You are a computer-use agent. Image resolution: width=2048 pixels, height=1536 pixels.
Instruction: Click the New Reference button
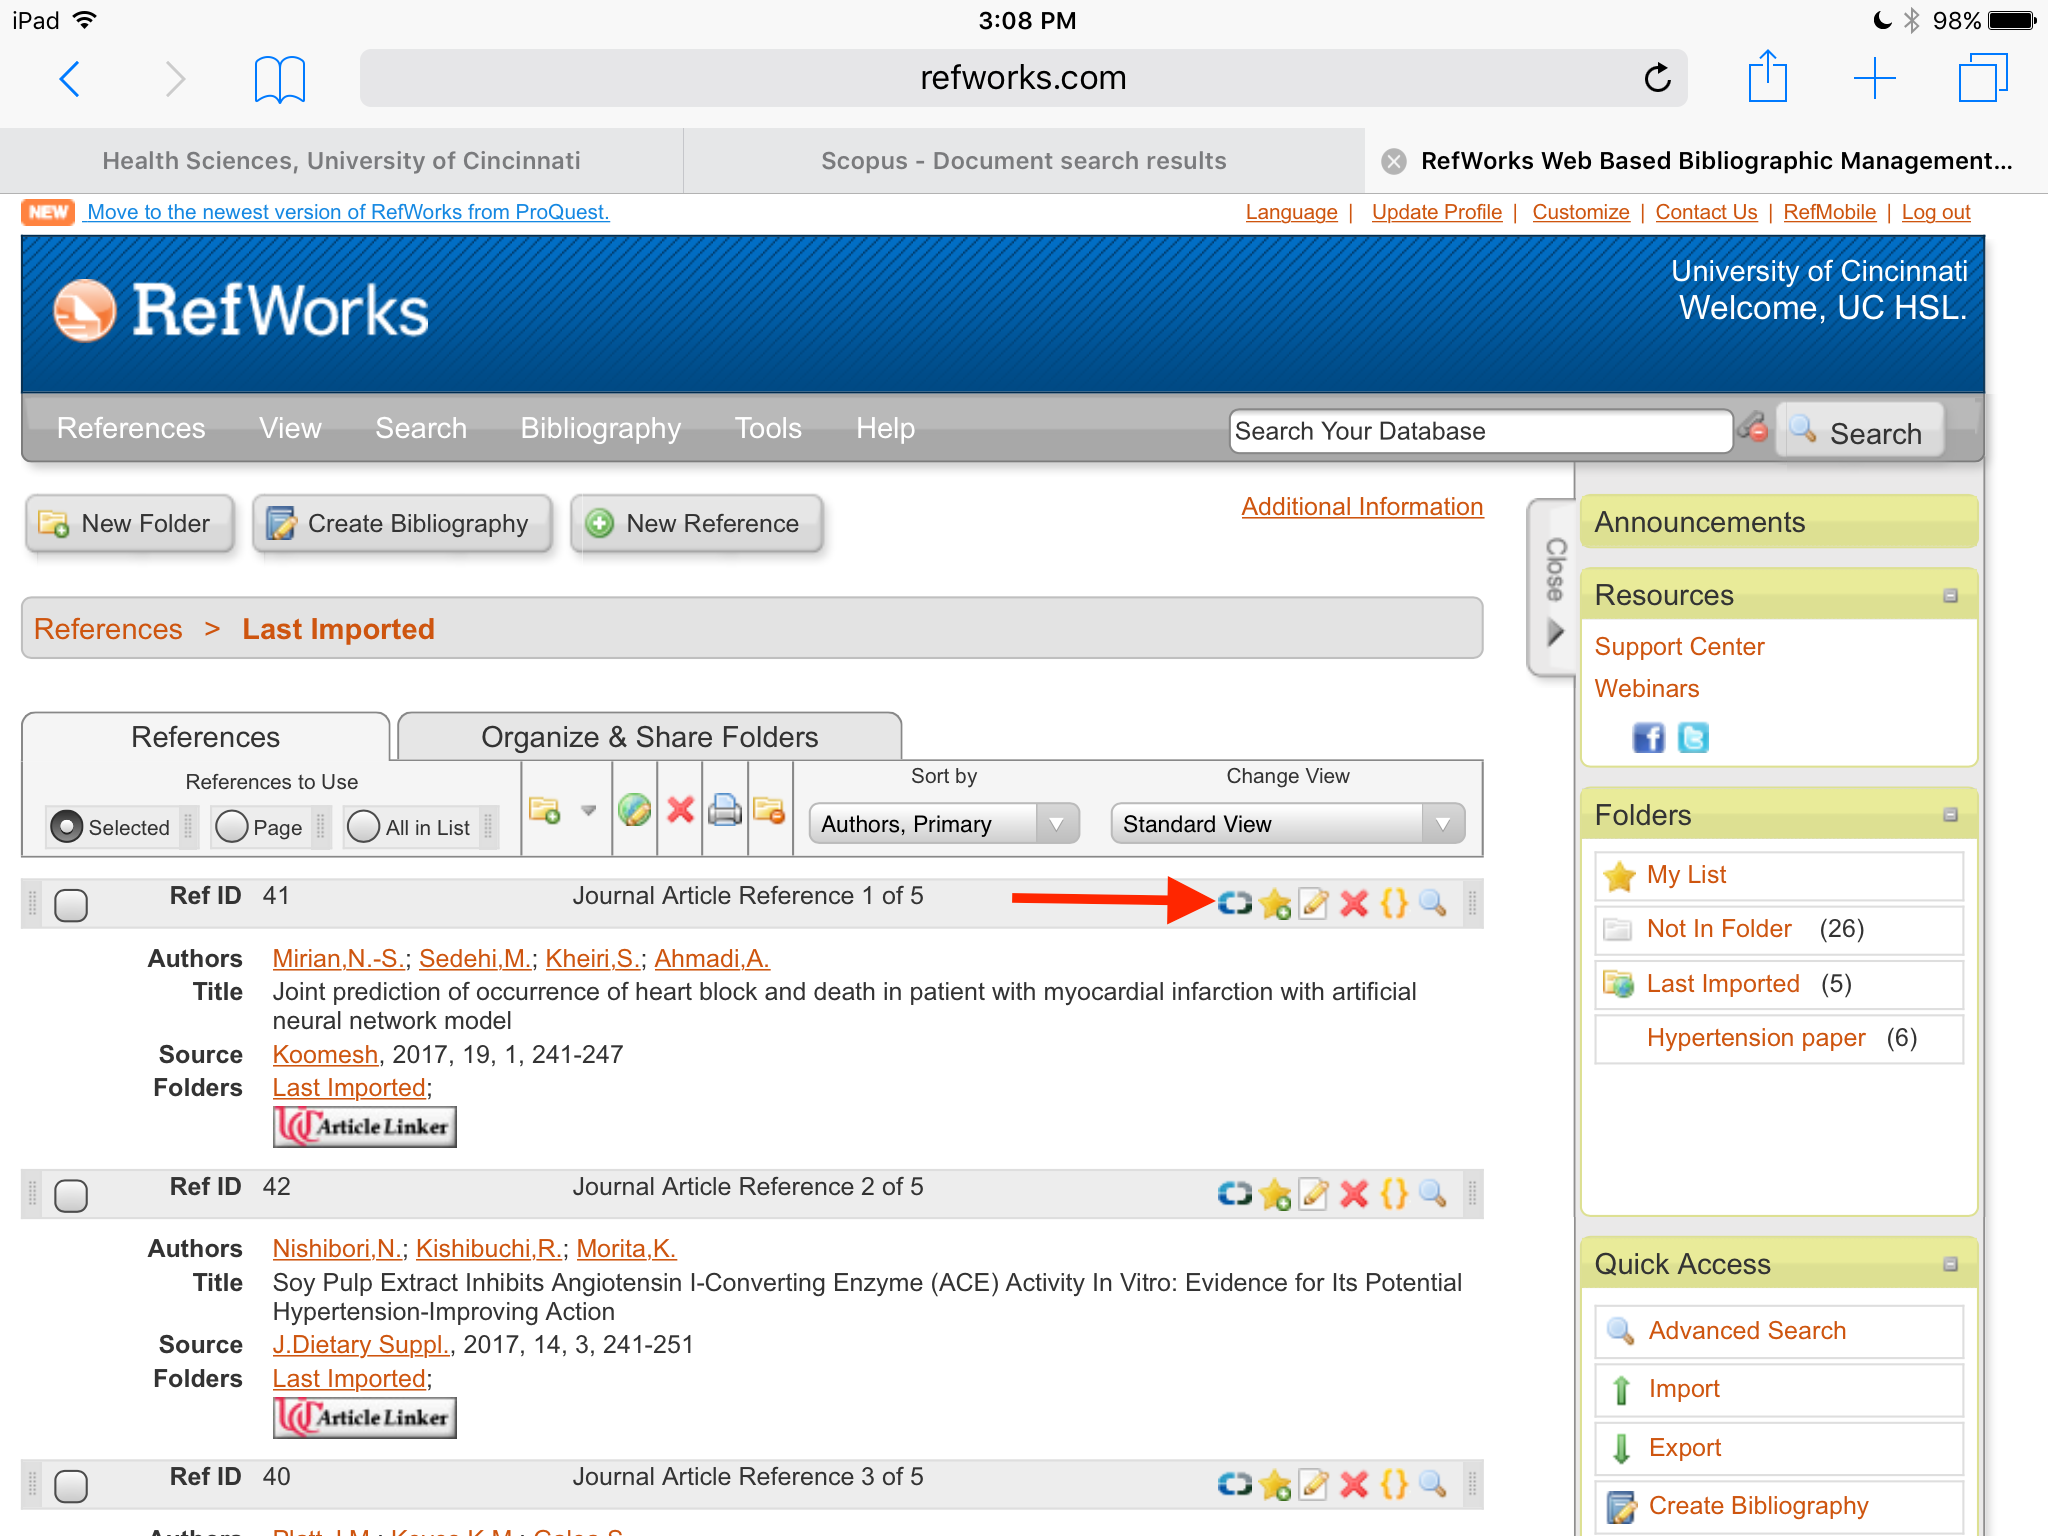coord(697,523)
